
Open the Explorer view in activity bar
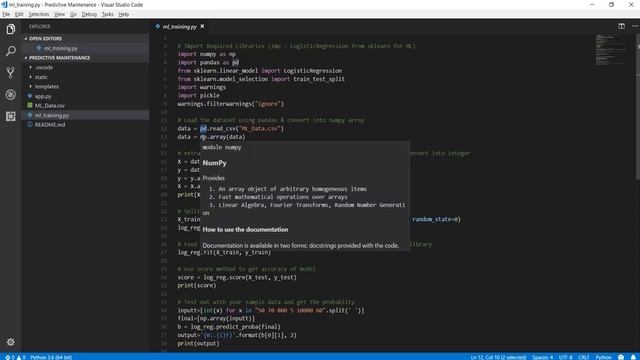pyautogui.click(x=11, y=29)
